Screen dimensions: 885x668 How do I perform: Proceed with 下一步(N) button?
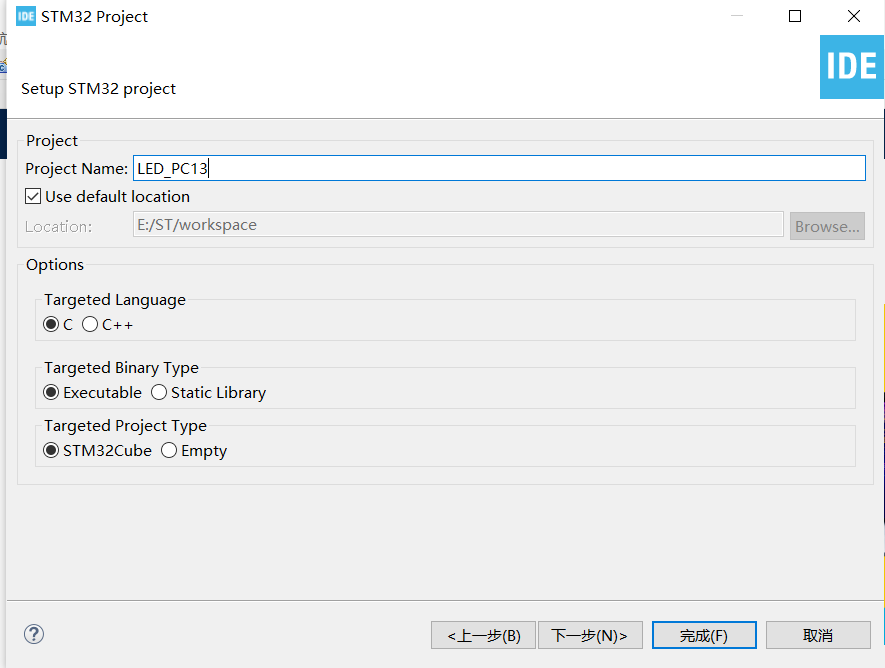590,635
